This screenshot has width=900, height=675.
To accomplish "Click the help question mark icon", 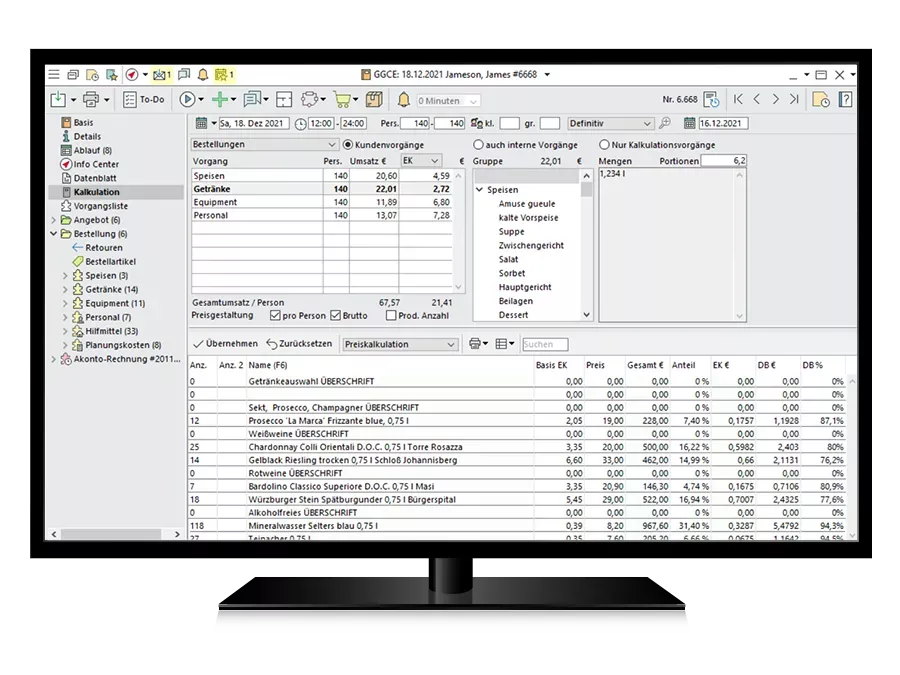I will (845, 99).
